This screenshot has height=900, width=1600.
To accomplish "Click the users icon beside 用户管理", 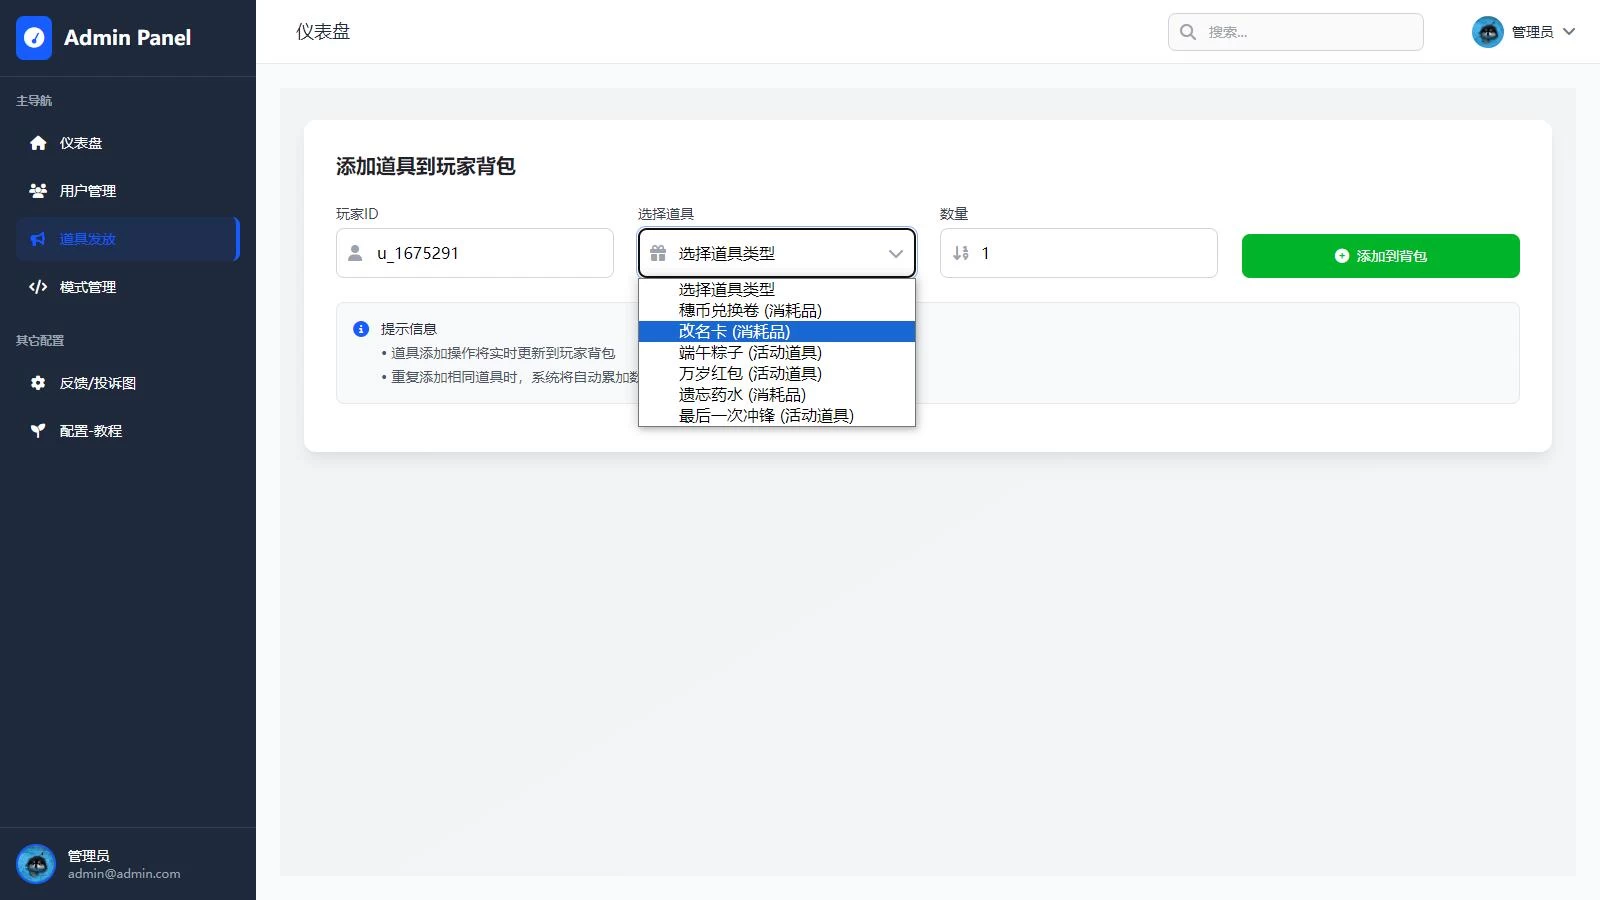I will (x=38, y=191).
